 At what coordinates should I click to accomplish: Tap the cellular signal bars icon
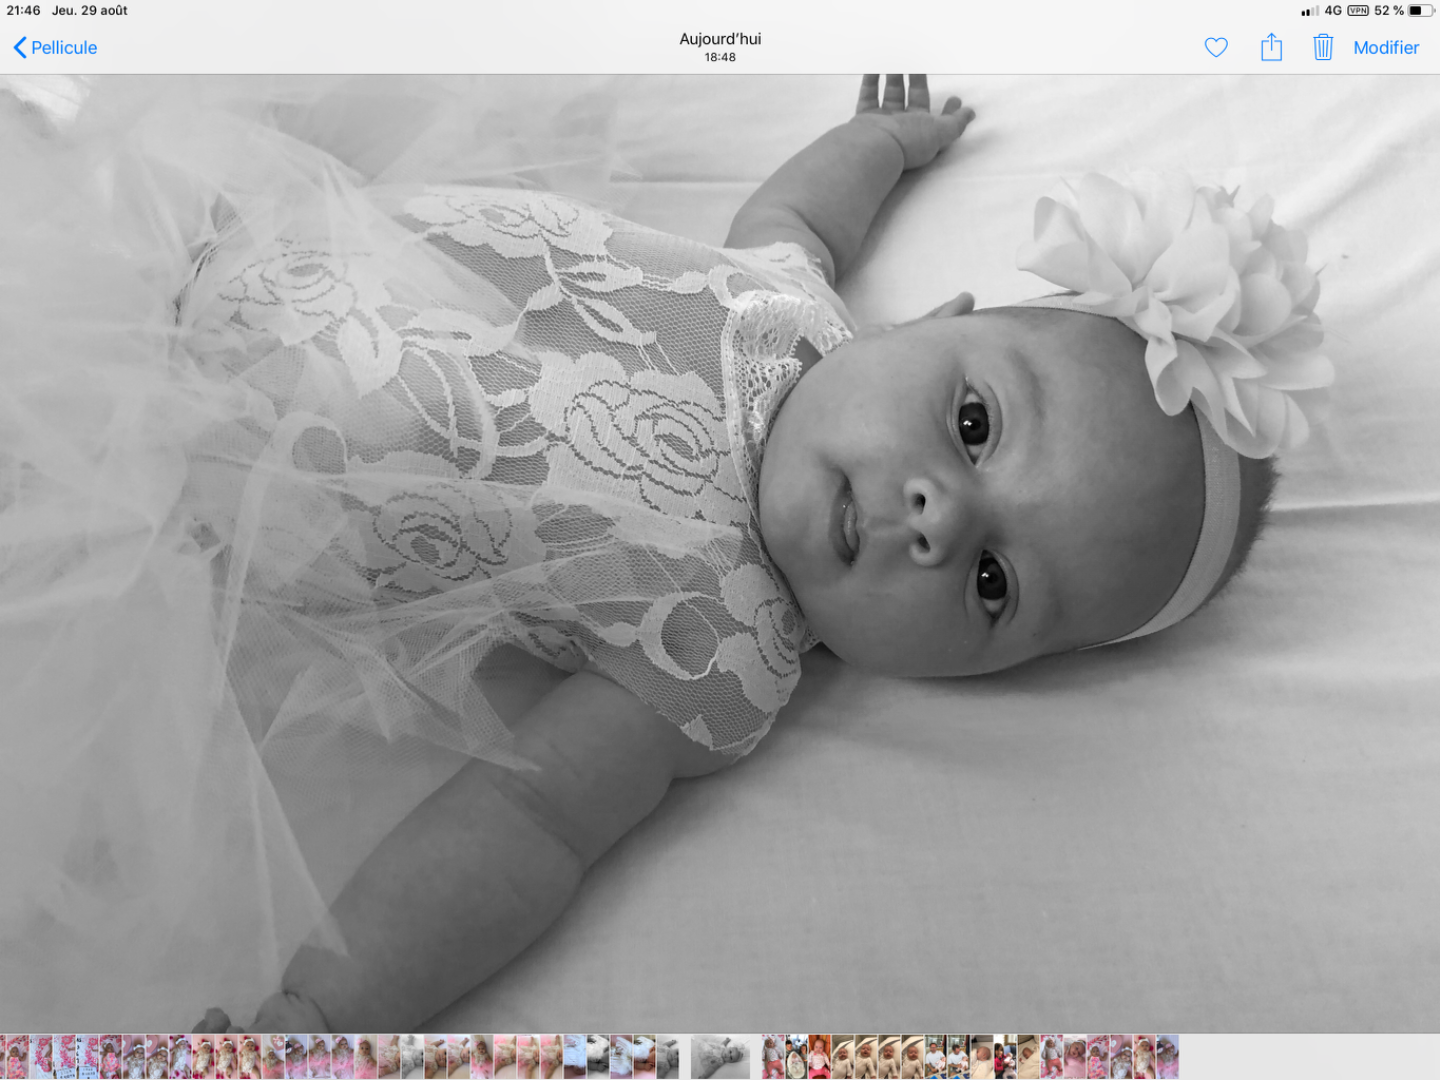(1309, 11)
